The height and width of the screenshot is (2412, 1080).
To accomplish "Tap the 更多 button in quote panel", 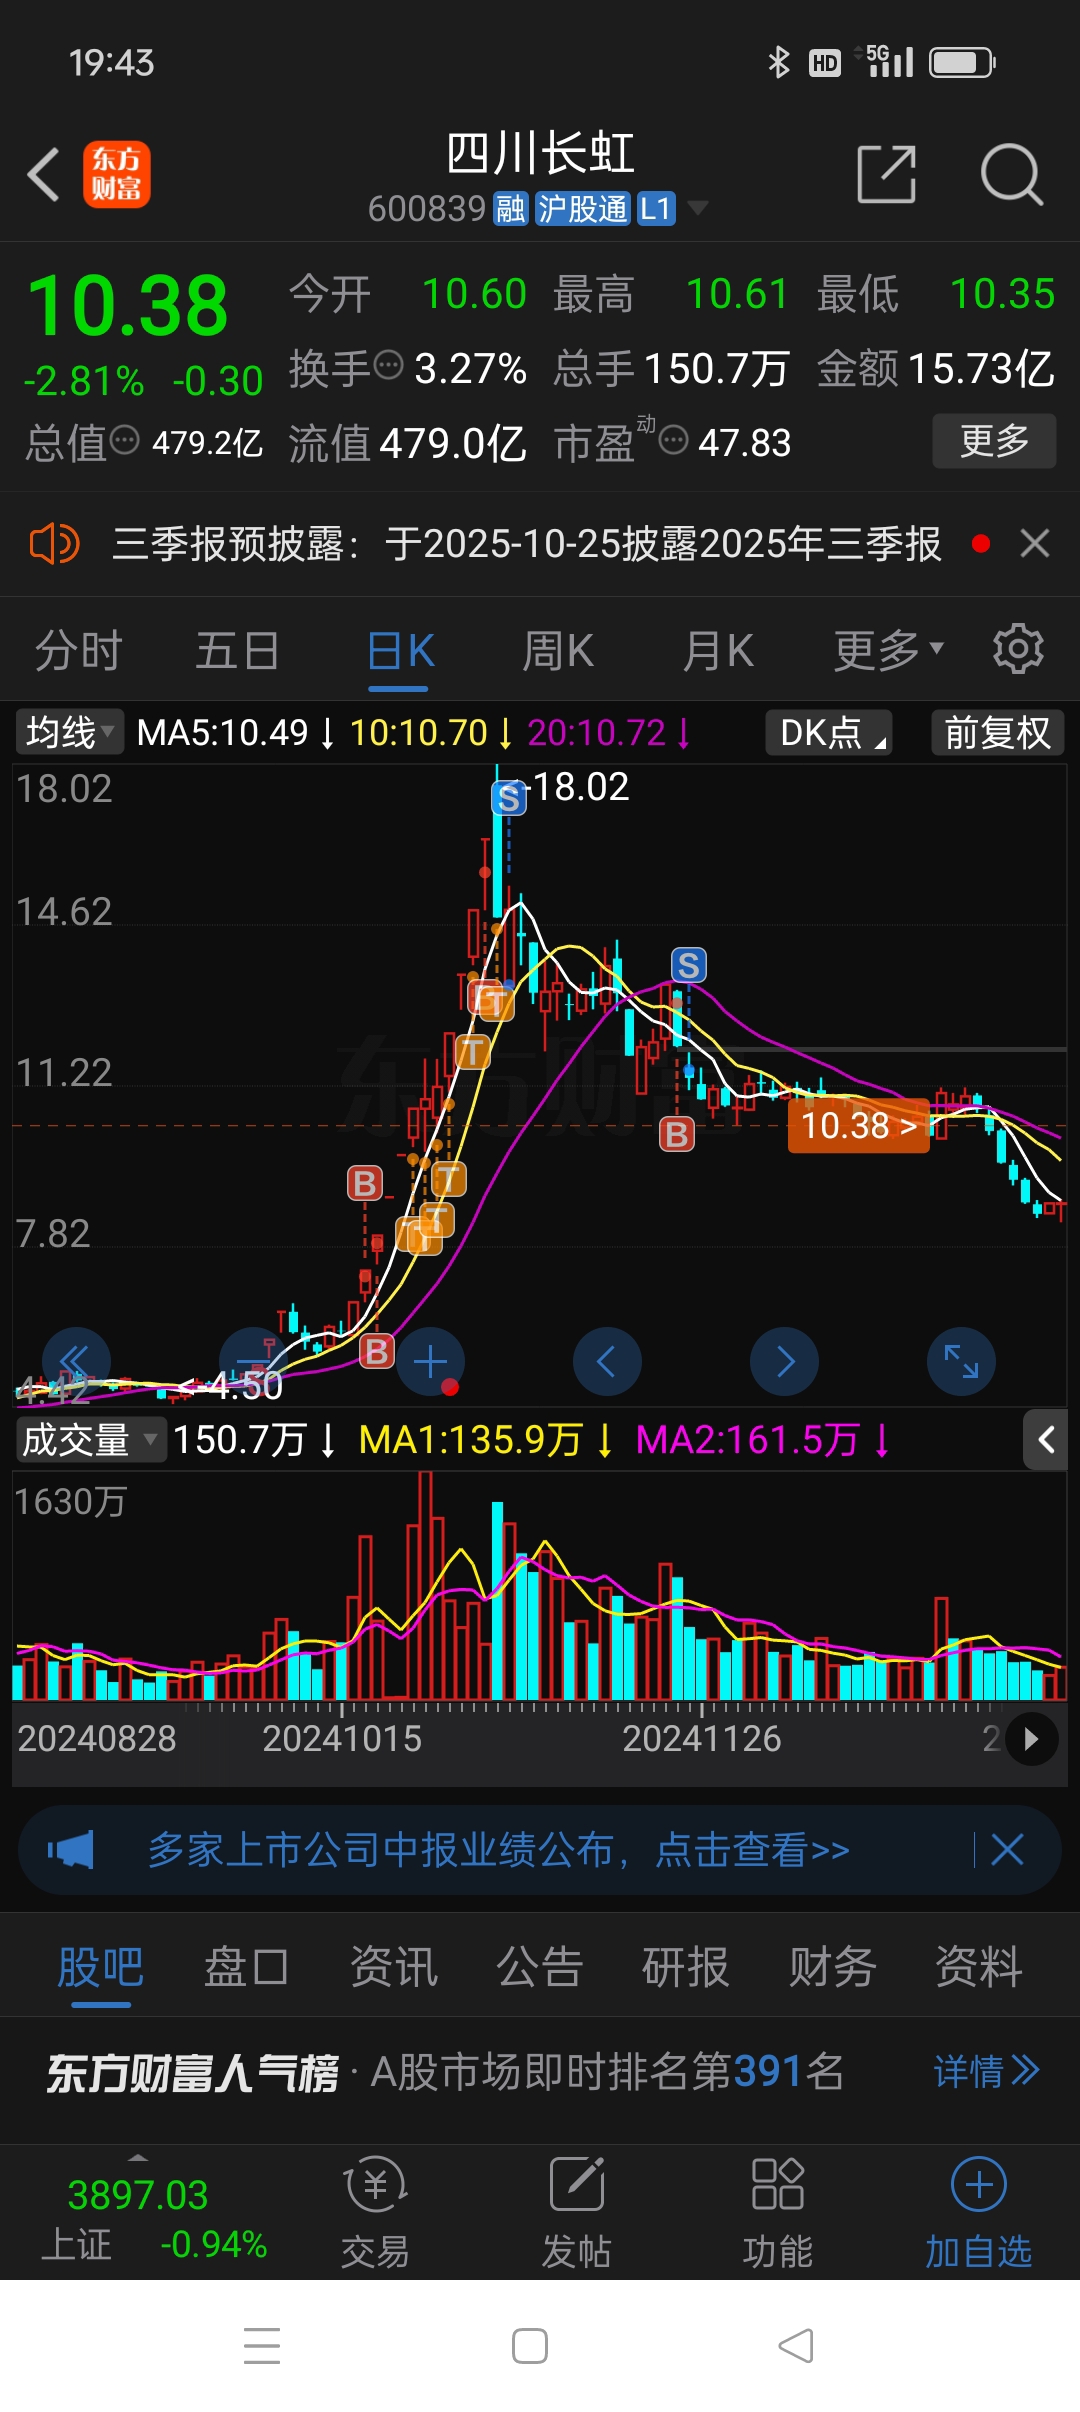I will (x=994, y=441).
